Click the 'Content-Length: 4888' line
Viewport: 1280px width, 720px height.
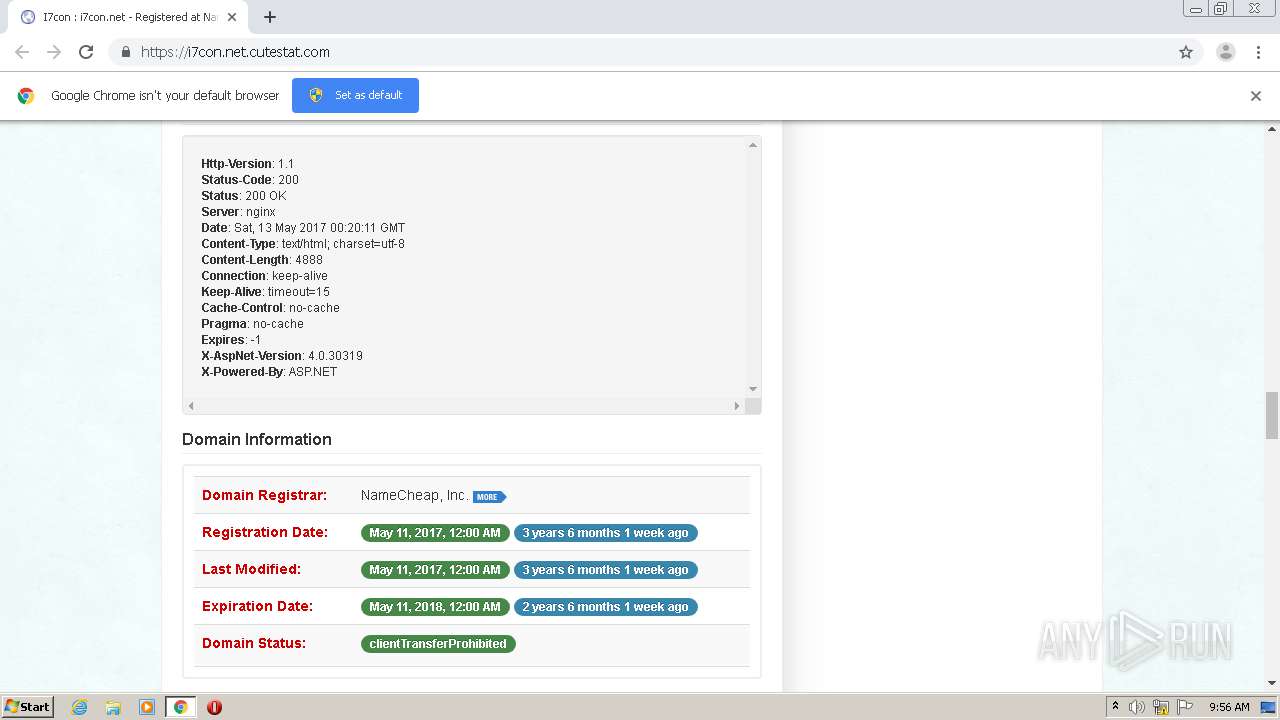tap(262, 260)
